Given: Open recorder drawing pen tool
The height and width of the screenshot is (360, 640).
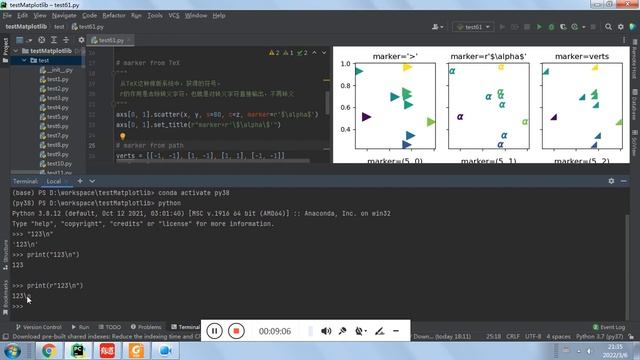Looking at the screenshot, I should 380,331.
